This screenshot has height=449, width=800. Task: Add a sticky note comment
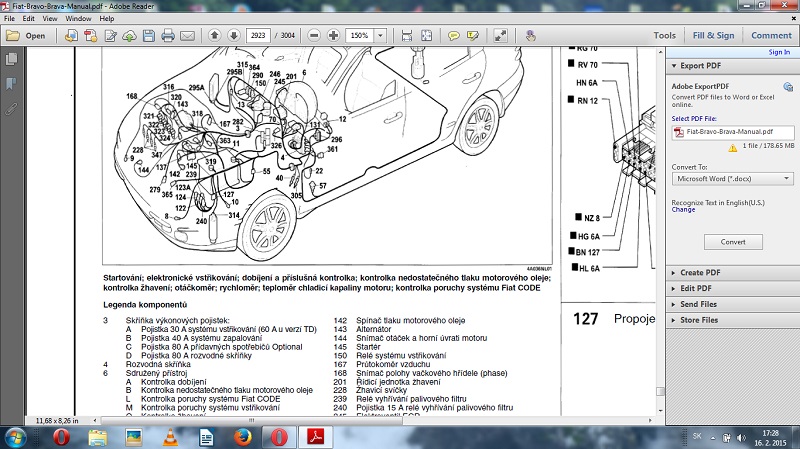[453, 35]
